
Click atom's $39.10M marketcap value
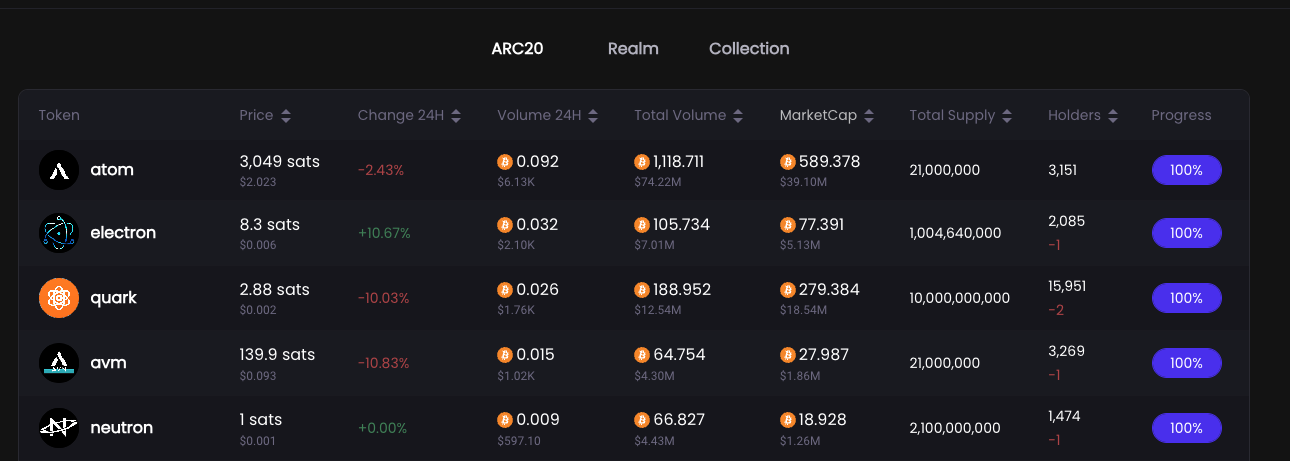click(804, 182)
